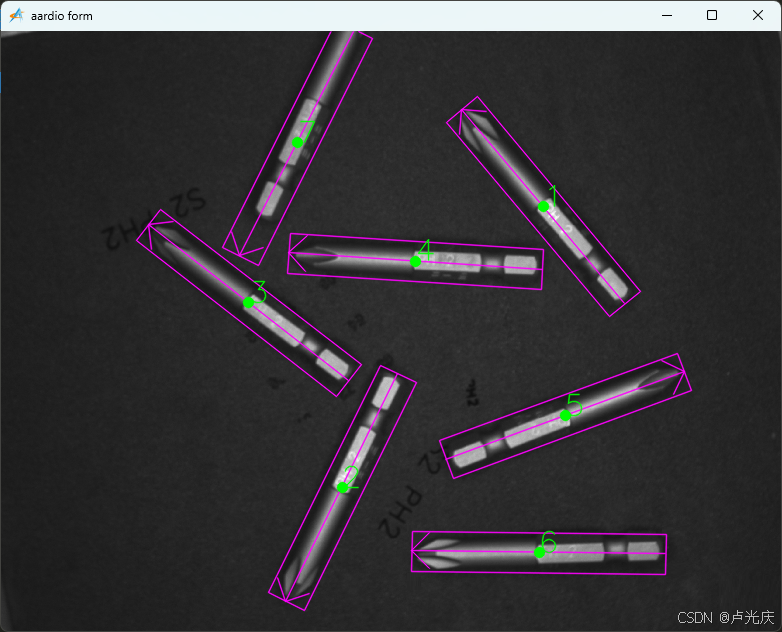Screen dimensions: 782x632
Task: Click the green center dot labeled 3
Action: (x=248, y=302)
